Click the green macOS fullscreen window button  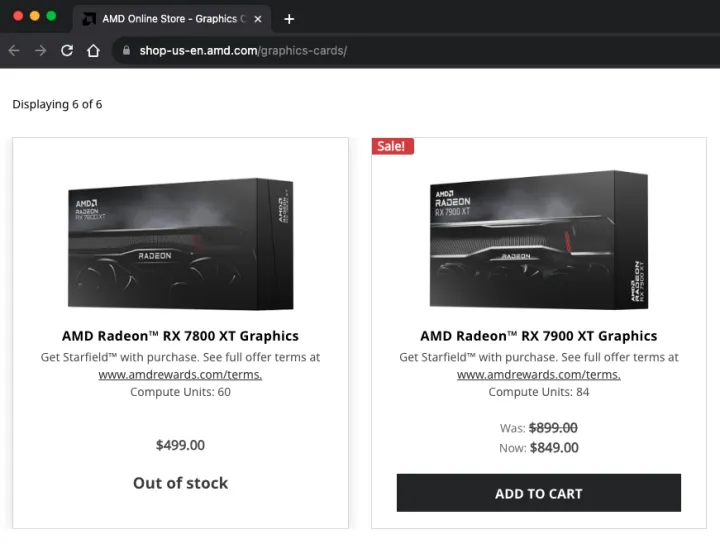coord(51,17)
